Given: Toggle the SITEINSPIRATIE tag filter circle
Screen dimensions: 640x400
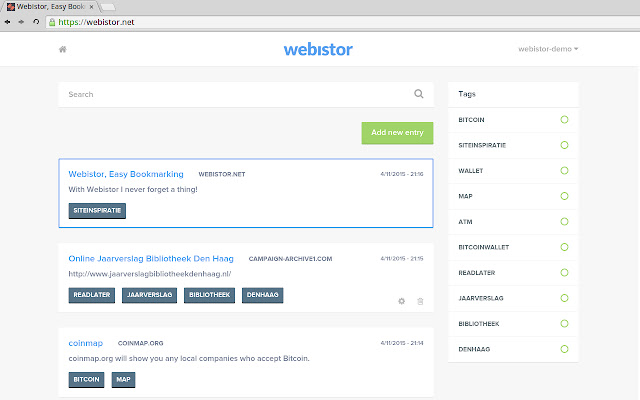Looking at the screenshot, I should click(x=564, y=145).
